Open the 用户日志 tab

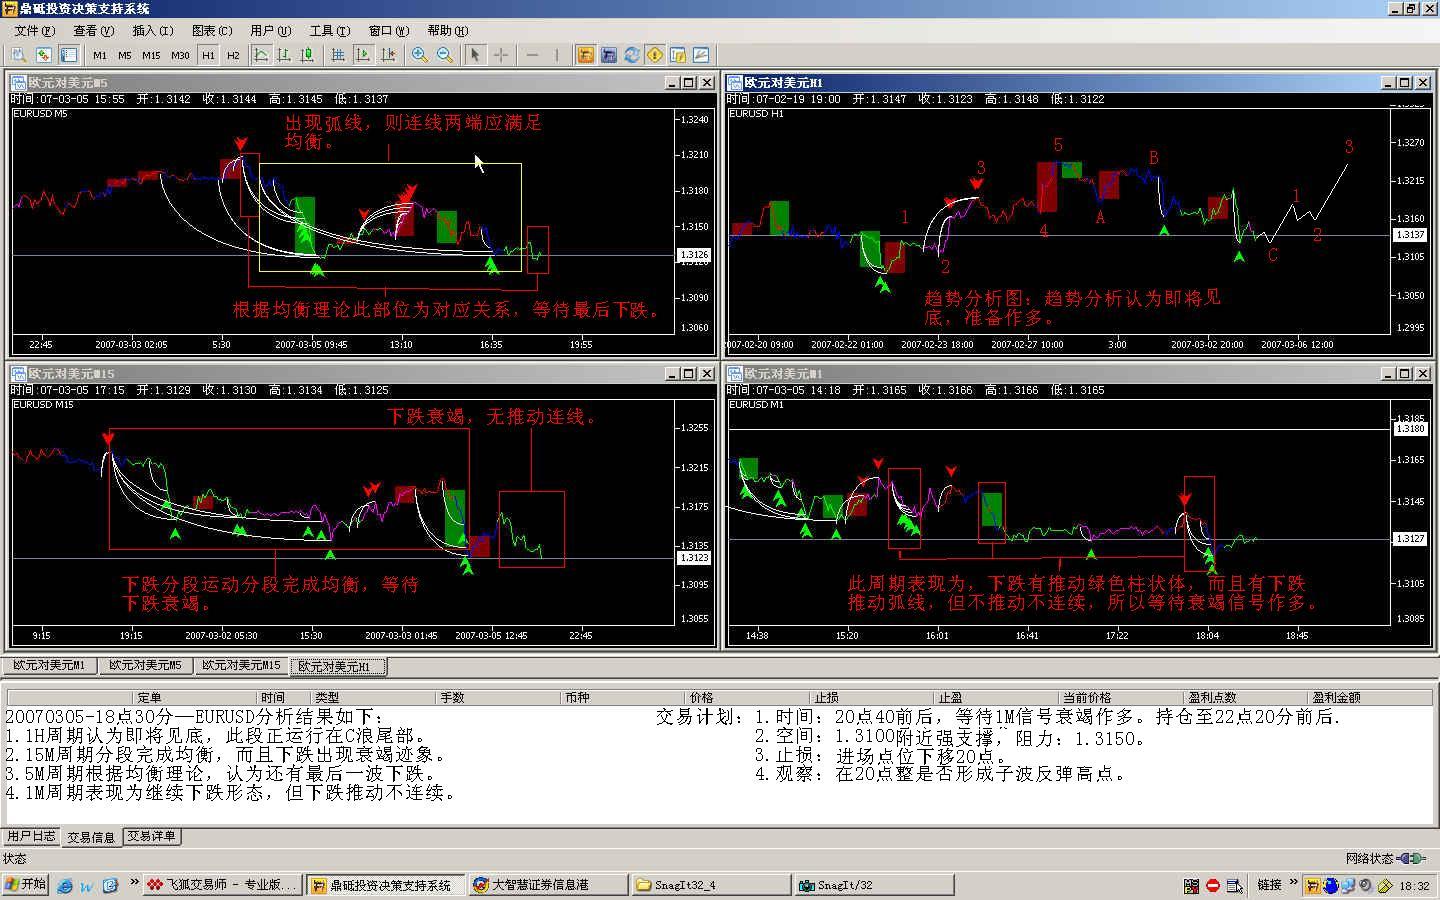pos(32,836)
